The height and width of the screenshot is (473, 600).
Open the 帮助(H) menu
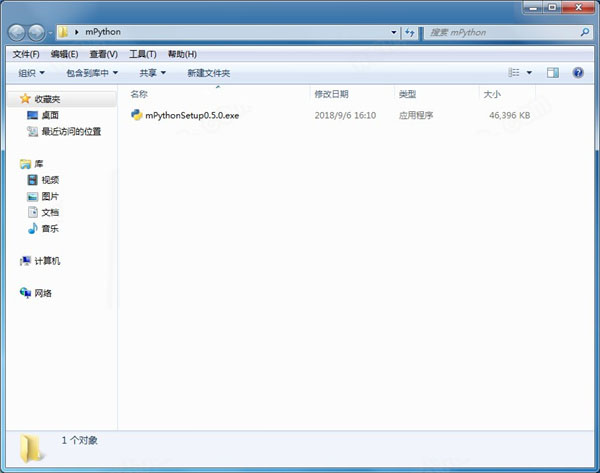pos(182,54)
